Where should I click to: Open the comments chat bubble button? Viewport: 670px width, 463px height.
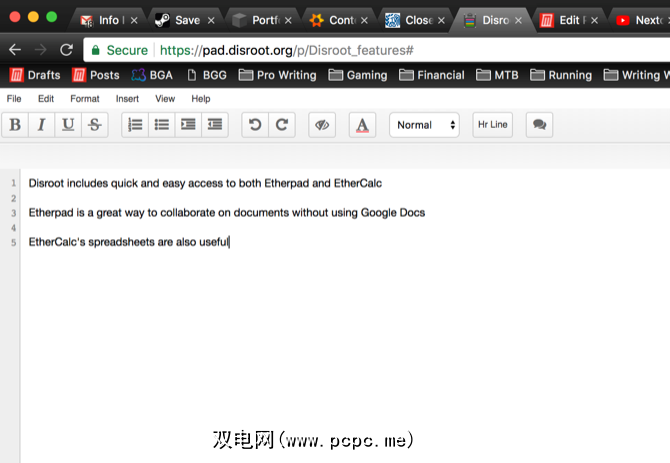539,125
